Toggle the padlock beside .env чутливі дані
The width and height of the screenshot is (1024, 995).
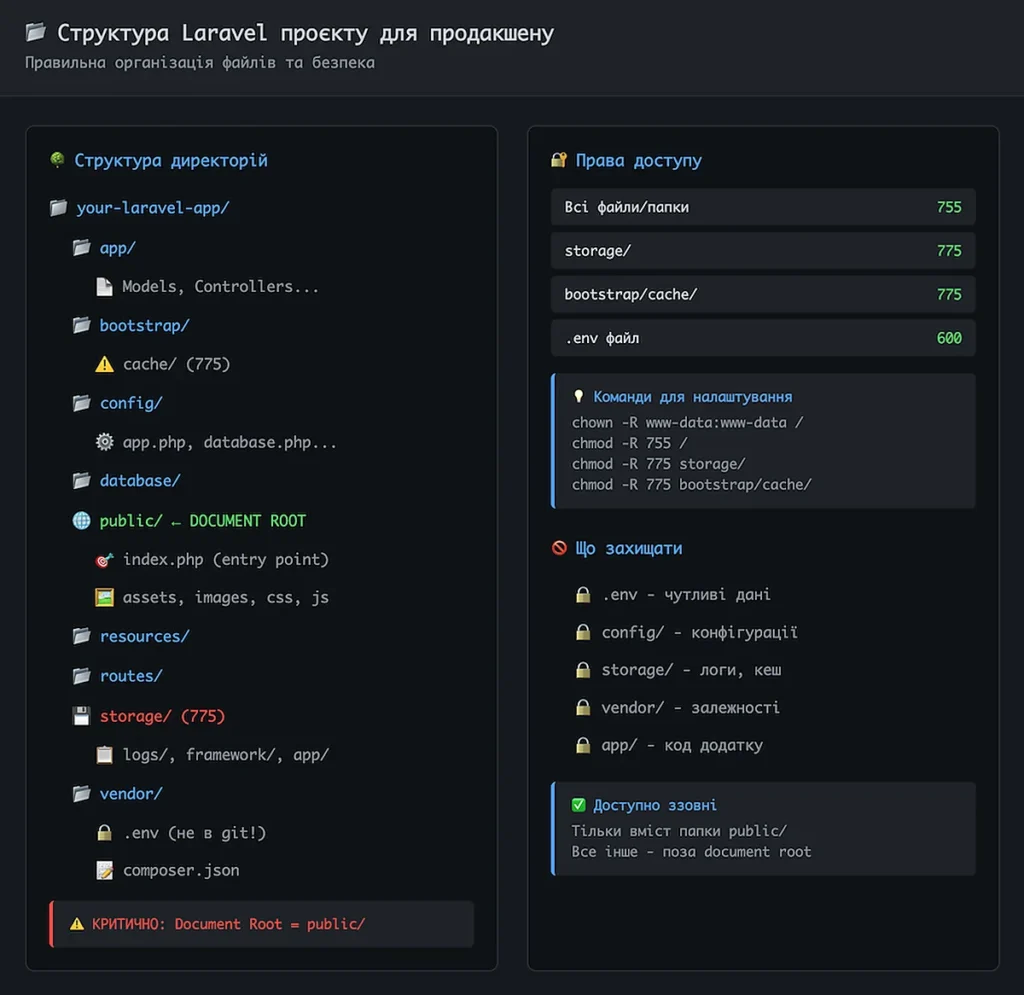(x=583, y=594)
